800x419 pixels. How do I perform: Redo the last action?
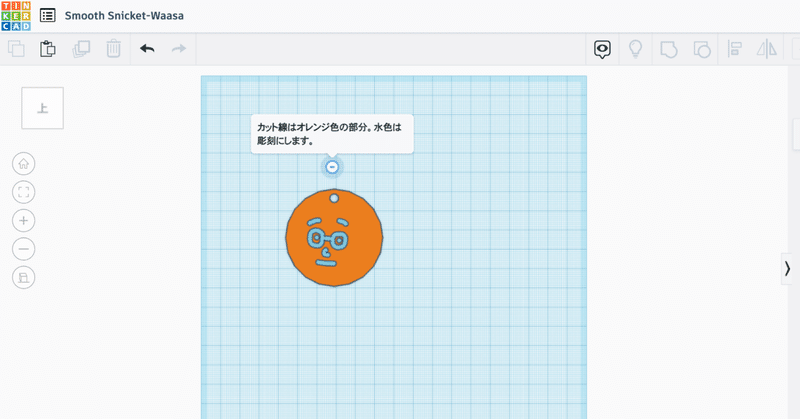click(x=179, y=48)
